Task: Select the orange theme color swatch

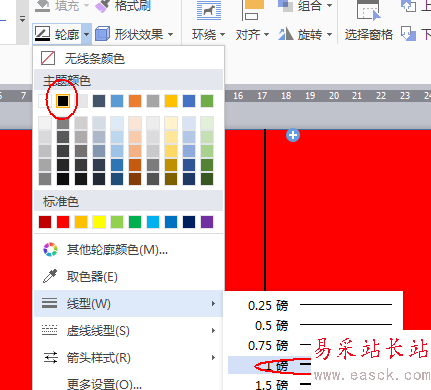Action: pos(135,101)
